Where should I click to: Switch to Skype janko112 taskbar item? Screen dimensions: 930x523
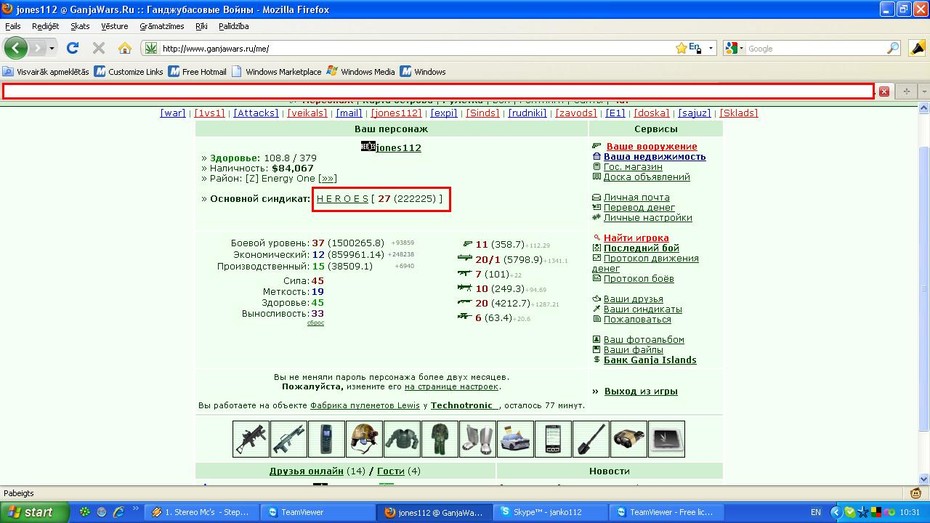point(550,512)
